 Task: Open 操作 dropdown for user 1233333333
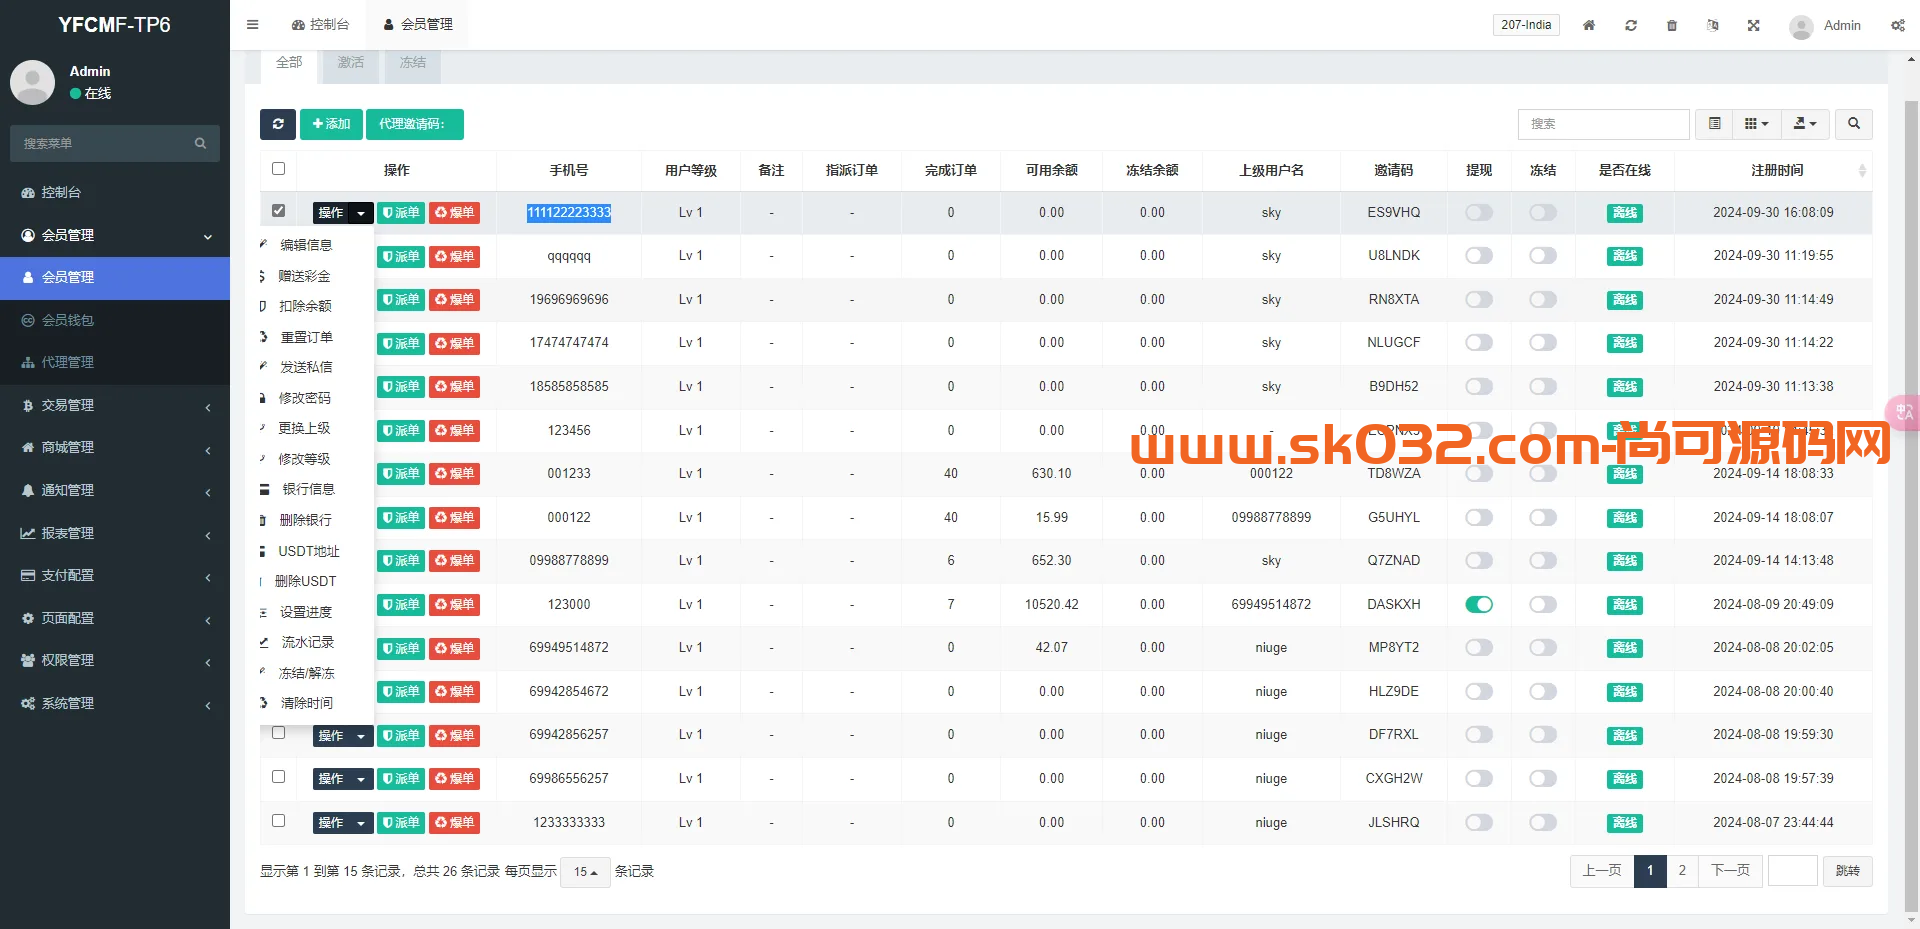342,822
